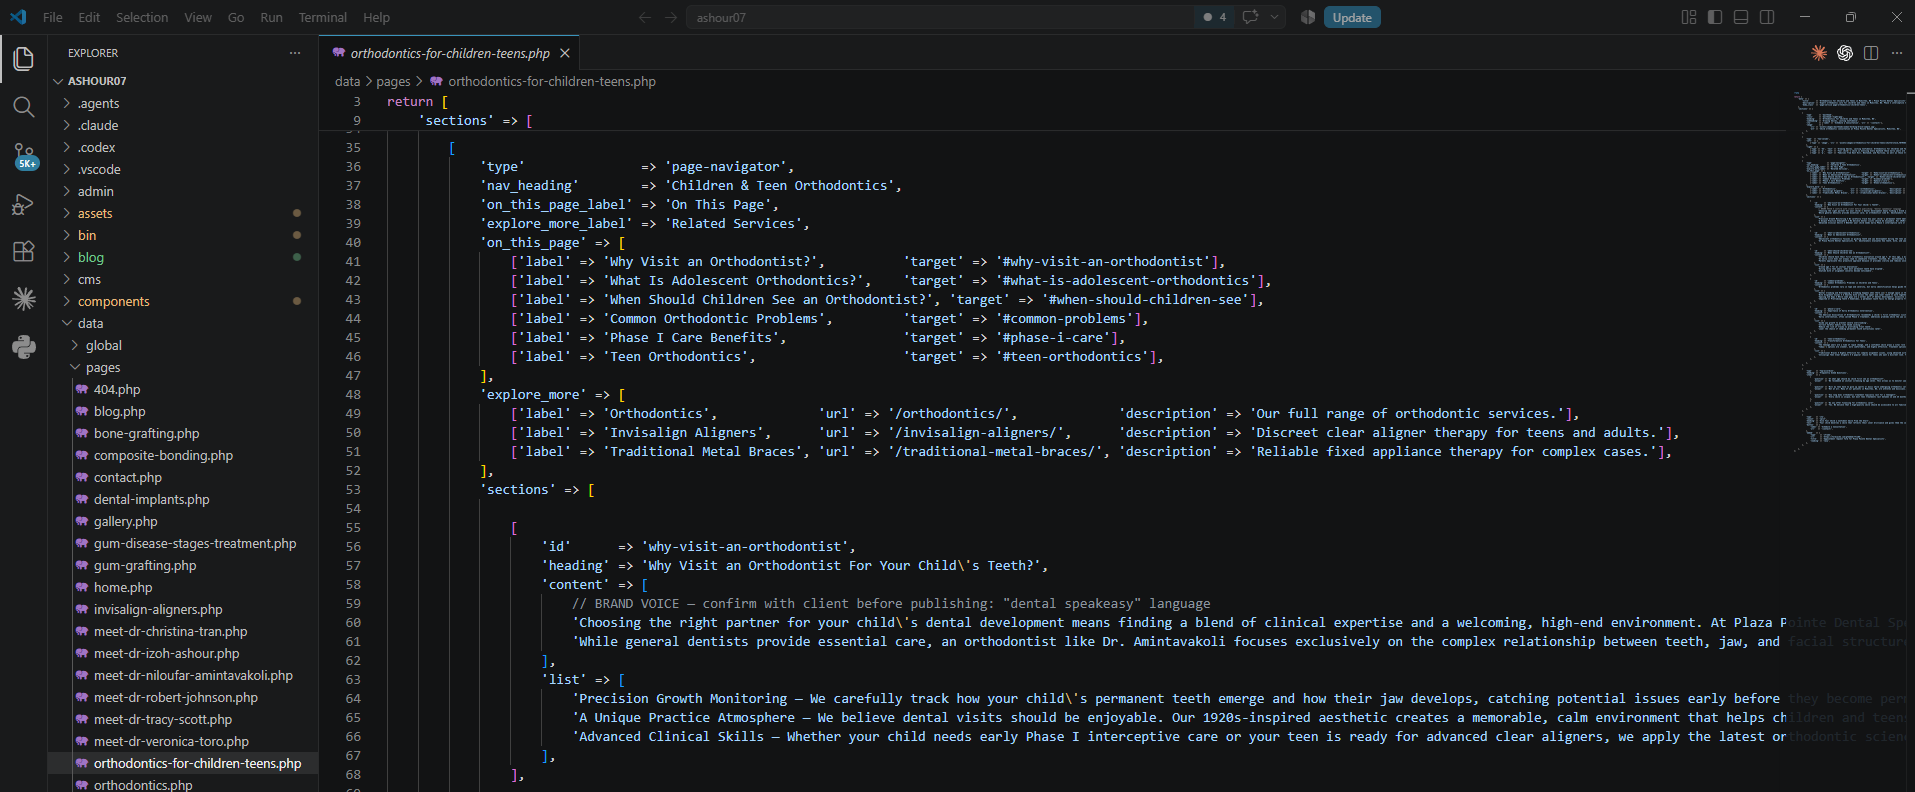The width and height of the screenshot is (1915, 792).
Task: Click the ashour07 command center search box
Action: [x=940, y=17]
